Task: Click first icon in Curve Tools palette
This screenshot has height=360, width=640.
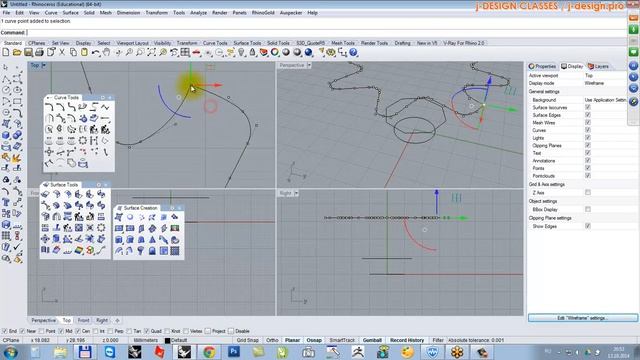Action: tap(49, 107)
